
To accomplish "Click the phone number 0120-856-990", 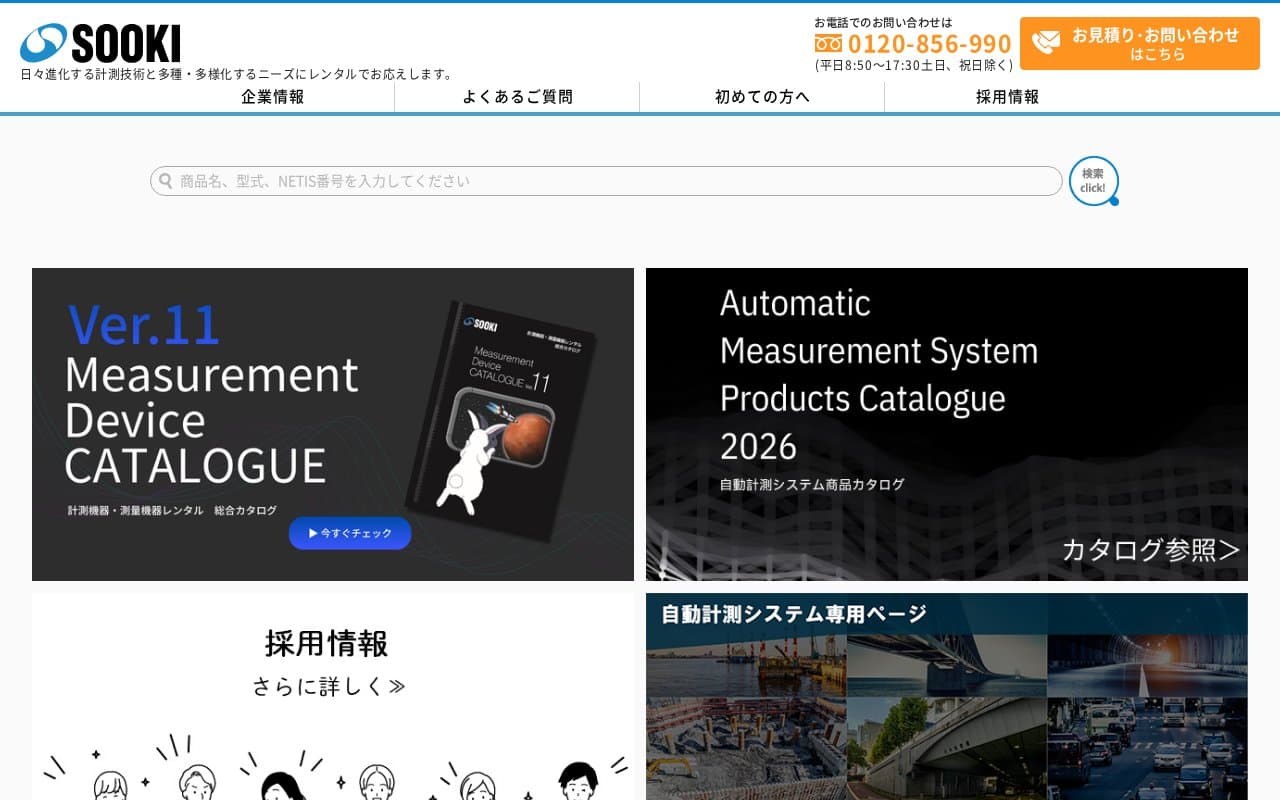I will pyautogui.click(x=929, y=44).
